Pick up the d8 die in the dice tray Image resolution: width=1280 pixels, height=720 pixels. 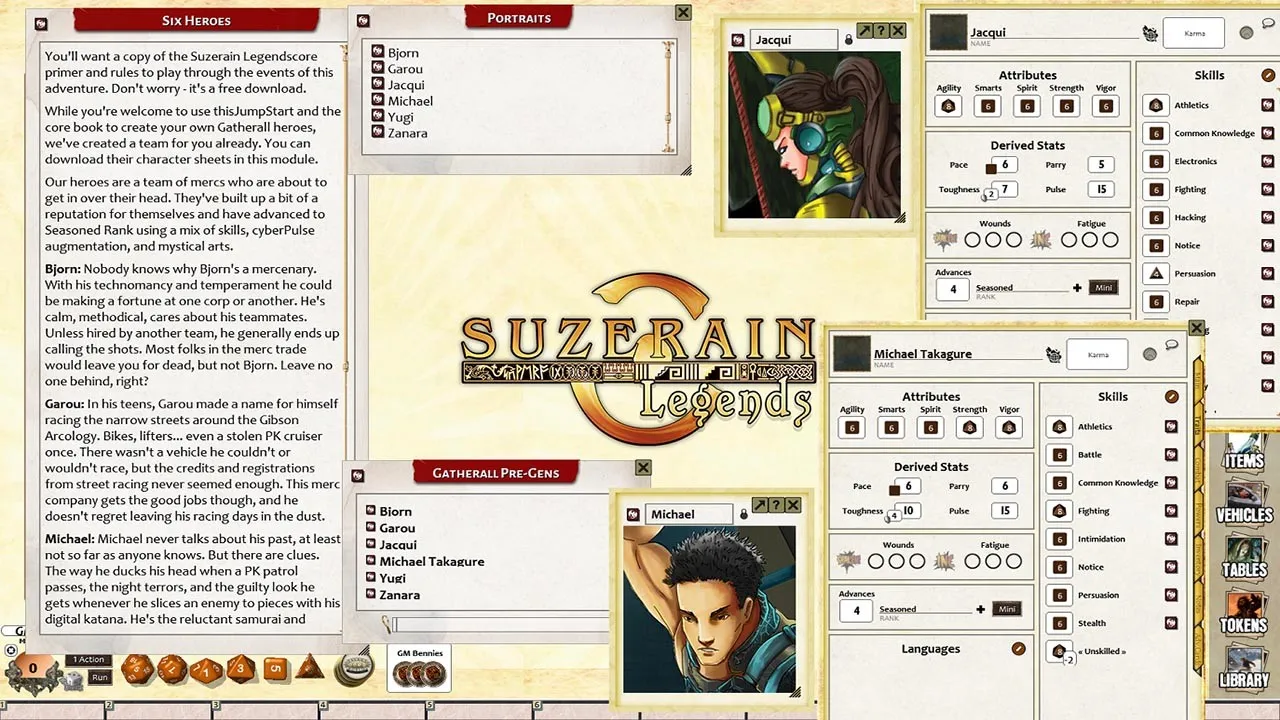240,667
